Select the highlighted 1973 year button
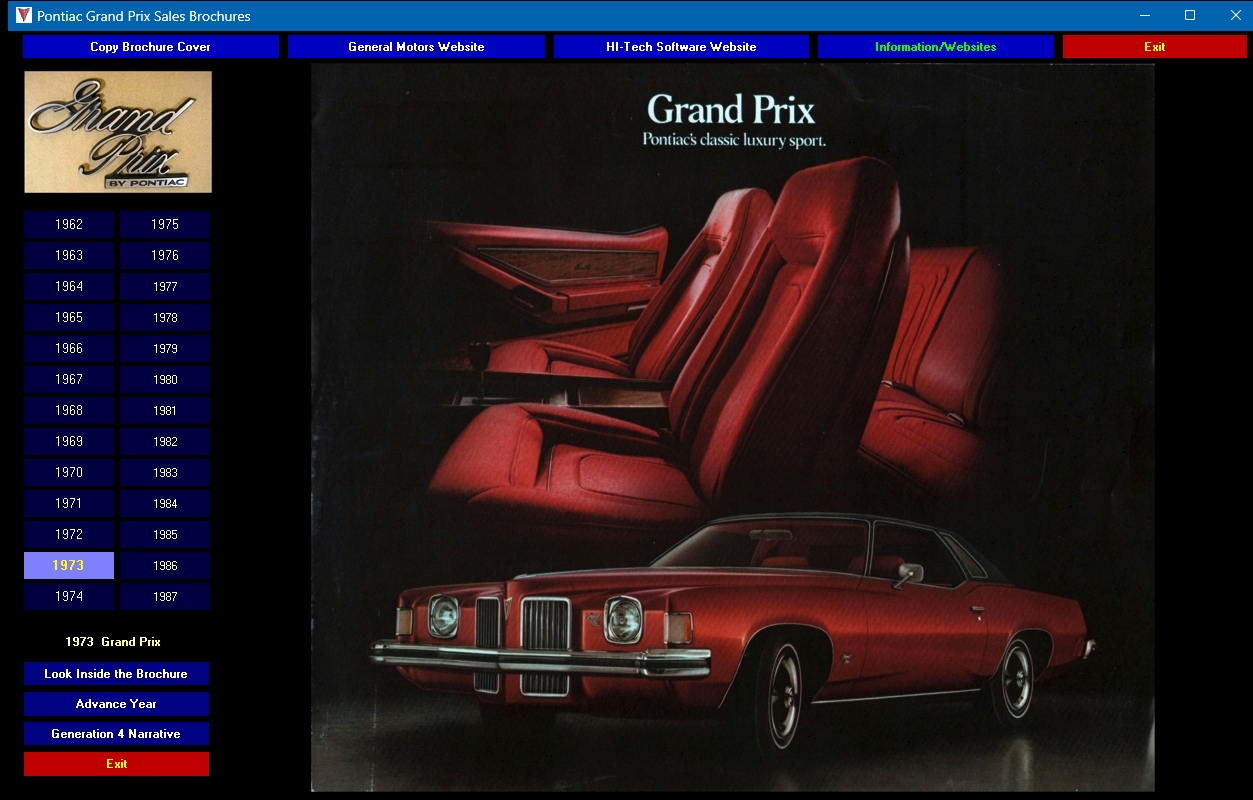The image size is (1253, 800). (69, 566)
